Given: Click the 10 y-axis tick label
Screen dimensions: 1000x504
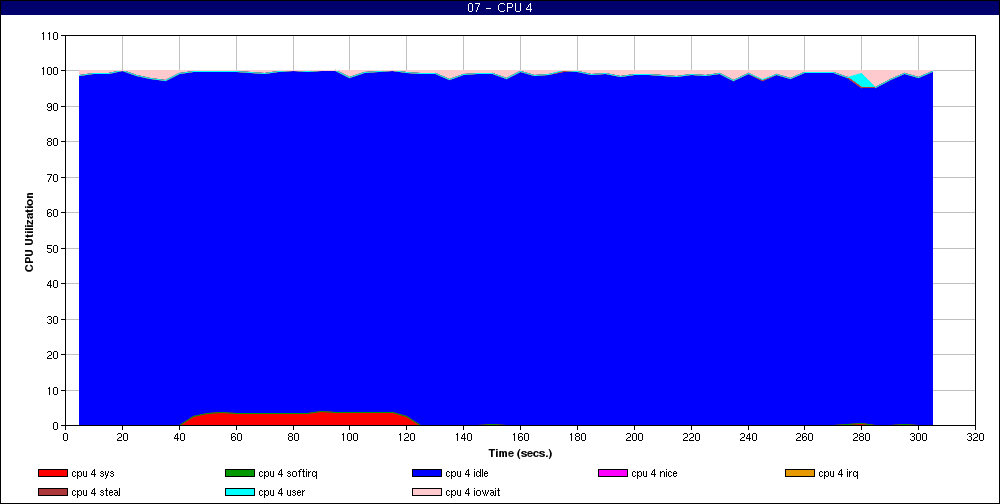Looking at the screenshot, I should pyautogui.click(x=53, y=390).
